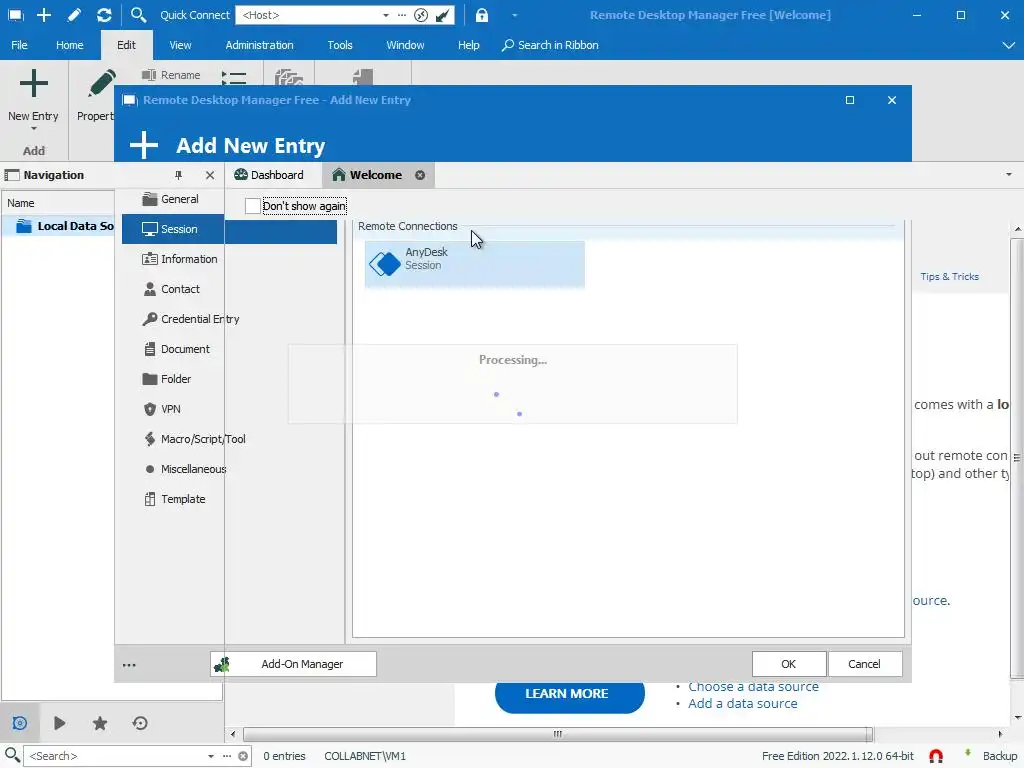Select Session category in sidebar
The image size is (1024, 768).
click(x=229, y=229)
